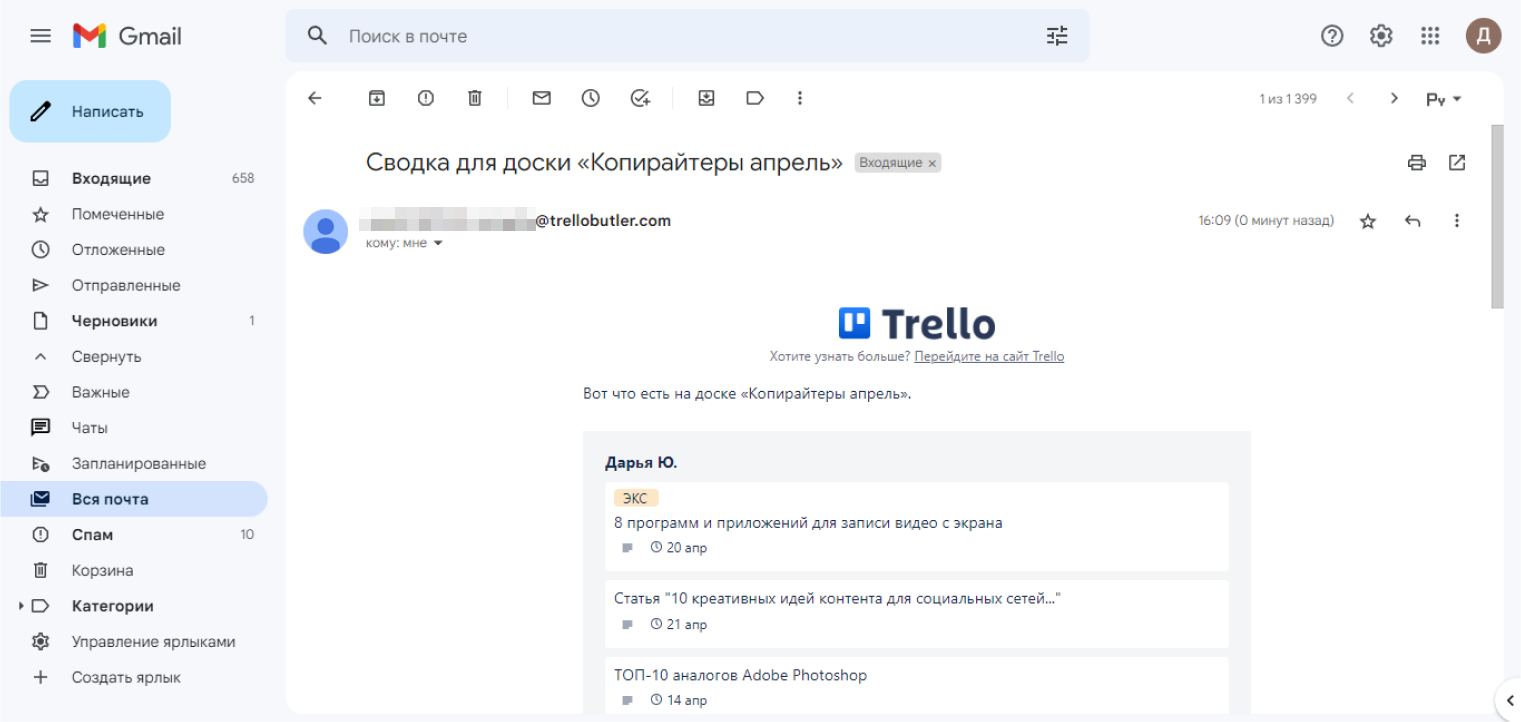Click the search magnifier icon
The width and height of the screenshot is (1521, 722).
[x=317, y=36]
